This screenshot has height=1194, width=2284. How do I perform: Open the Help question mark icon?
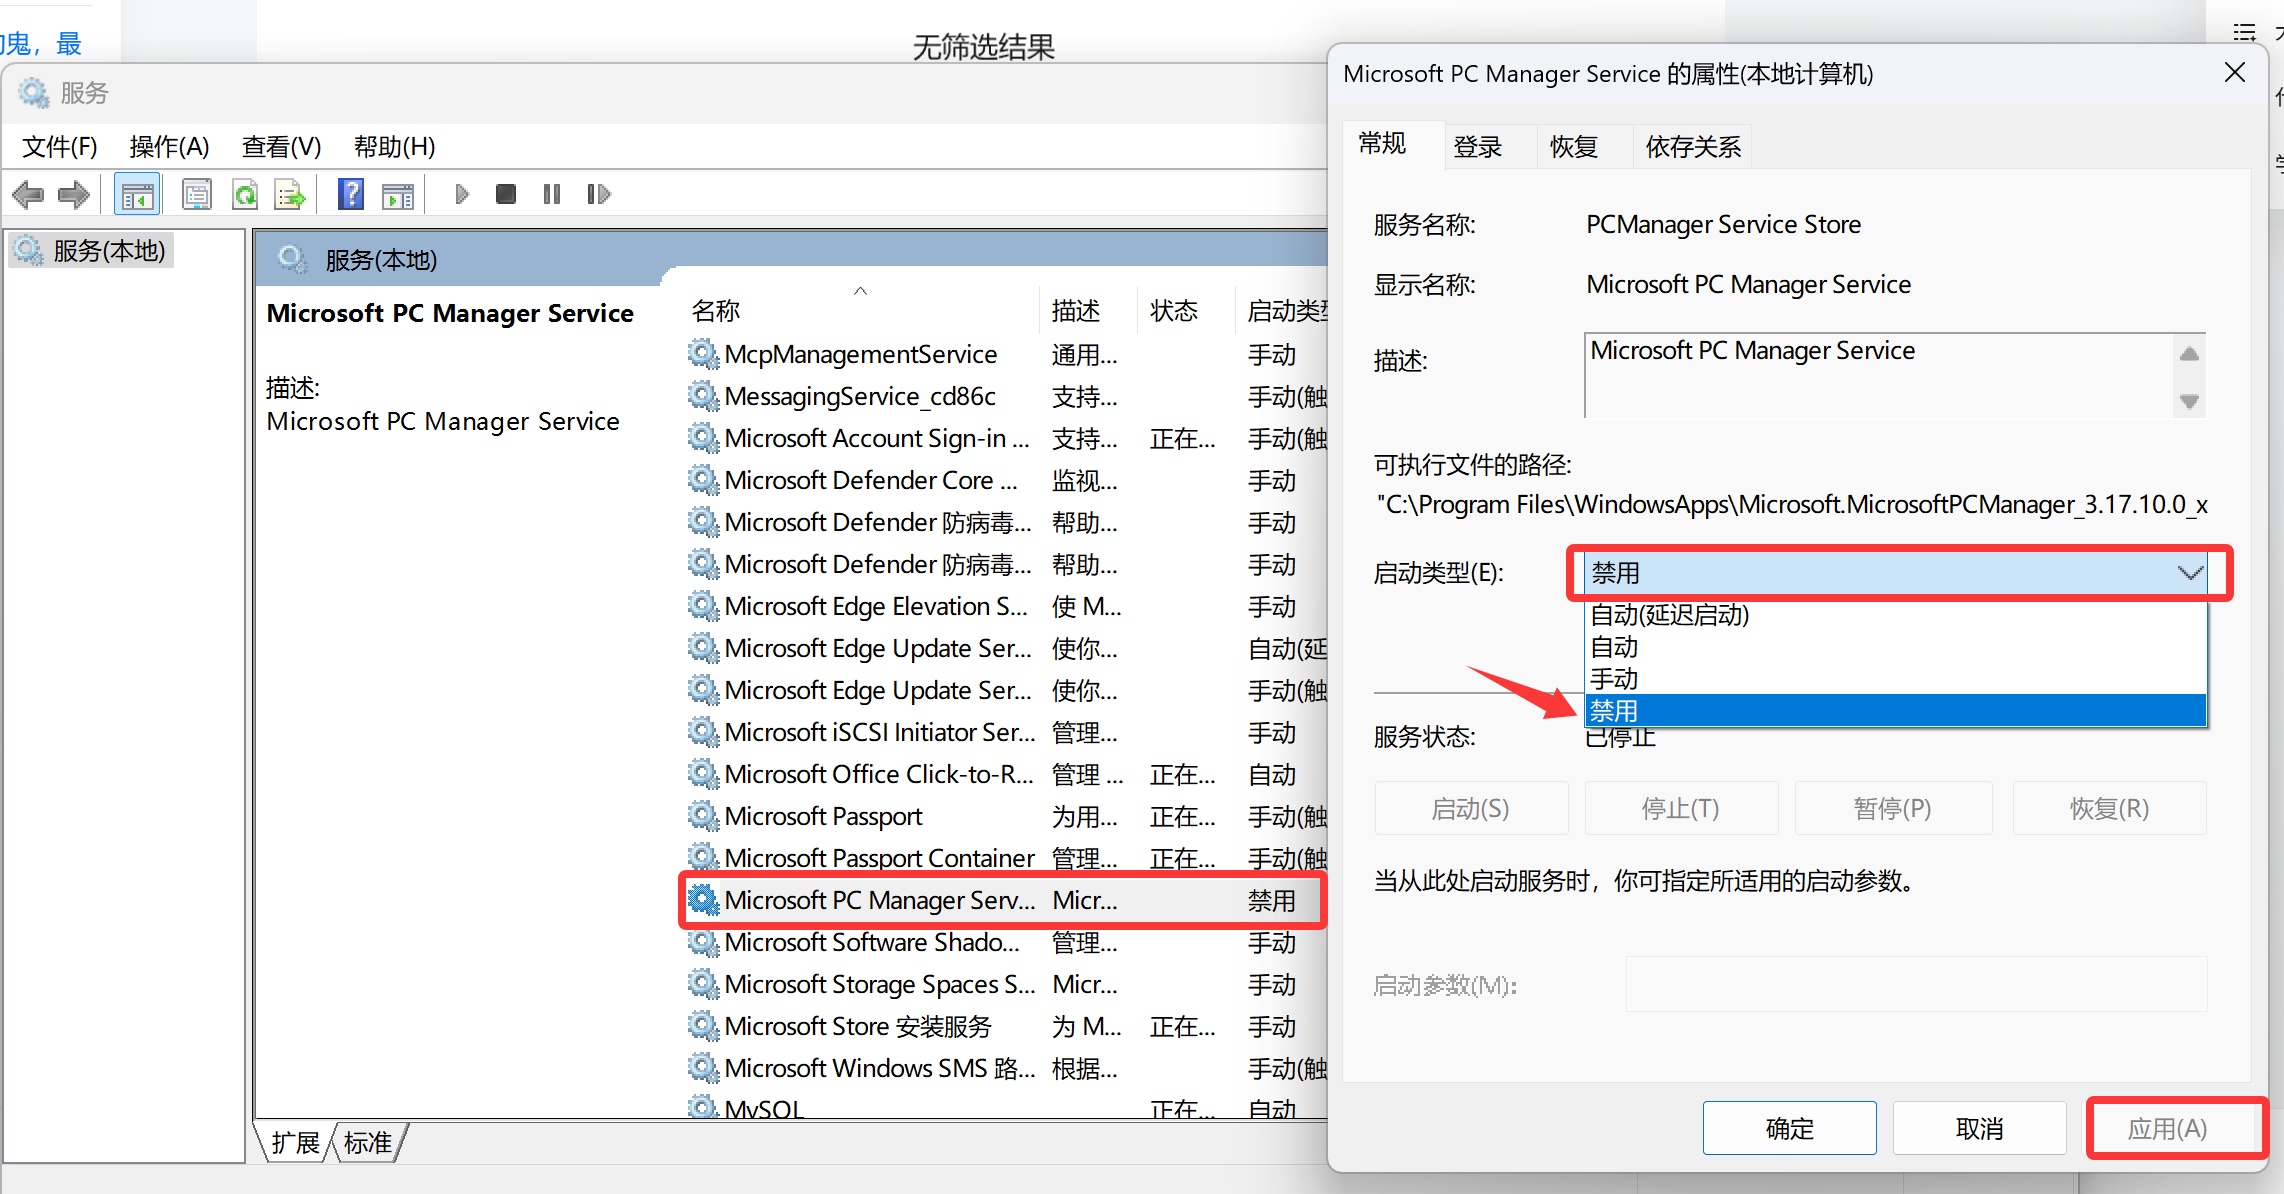point(351,194)
